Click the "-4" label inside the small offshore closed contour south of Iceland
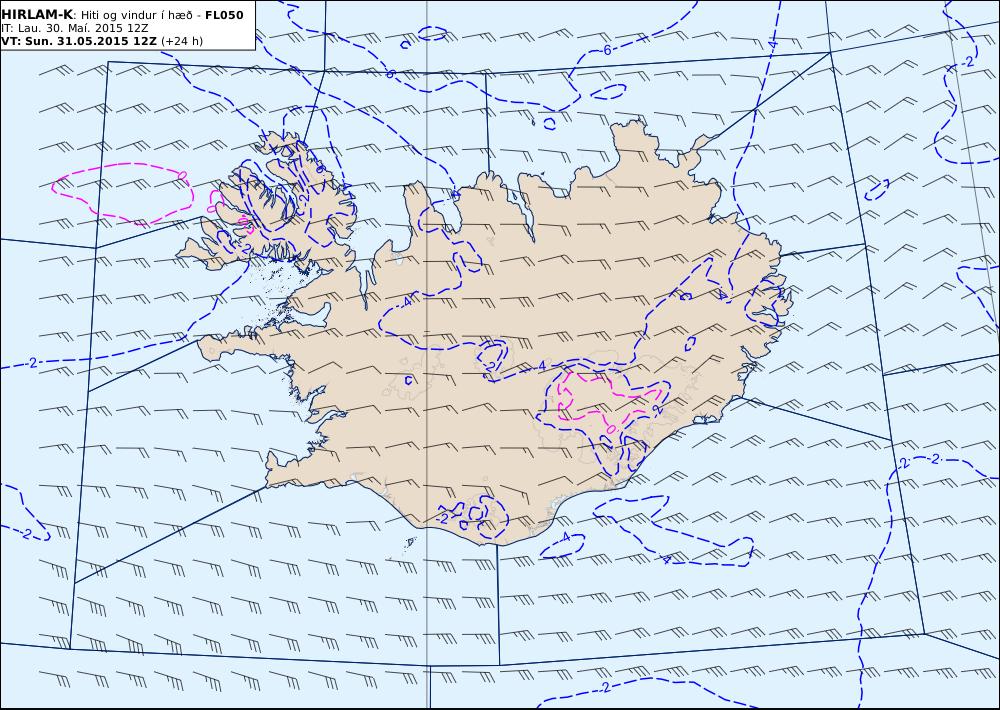This screenshot has width=1000, height=710. [564, 538]
